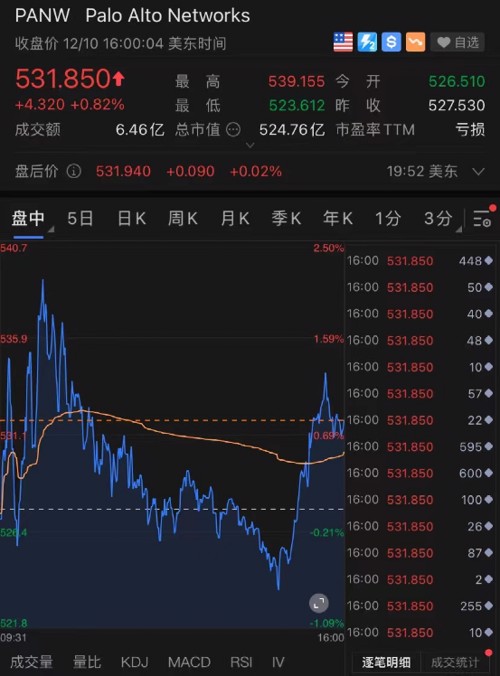Tap the blue lightning Level 2 icon
Screen dimensions: 500x676
coord(367,42)
